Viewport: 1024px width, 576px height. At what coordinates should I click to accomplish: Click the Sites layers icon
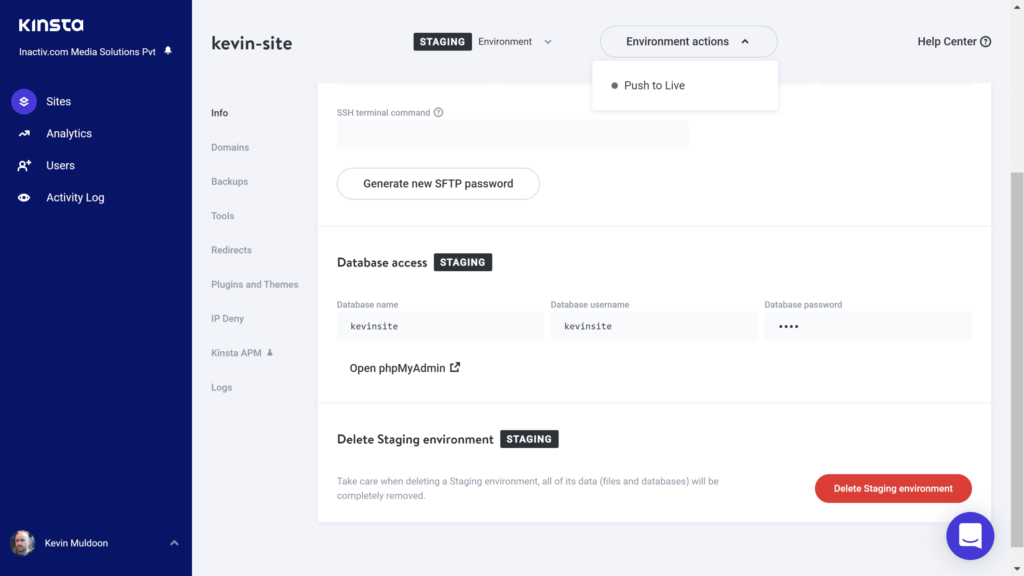[x=24, y=101]
